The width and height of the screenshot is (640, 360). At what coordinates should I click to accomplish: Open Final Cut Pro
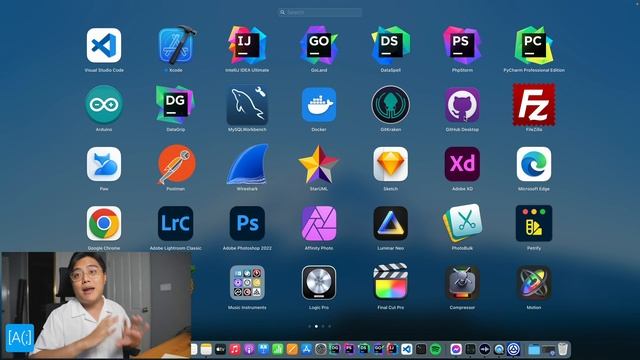(x=391, y=282)
